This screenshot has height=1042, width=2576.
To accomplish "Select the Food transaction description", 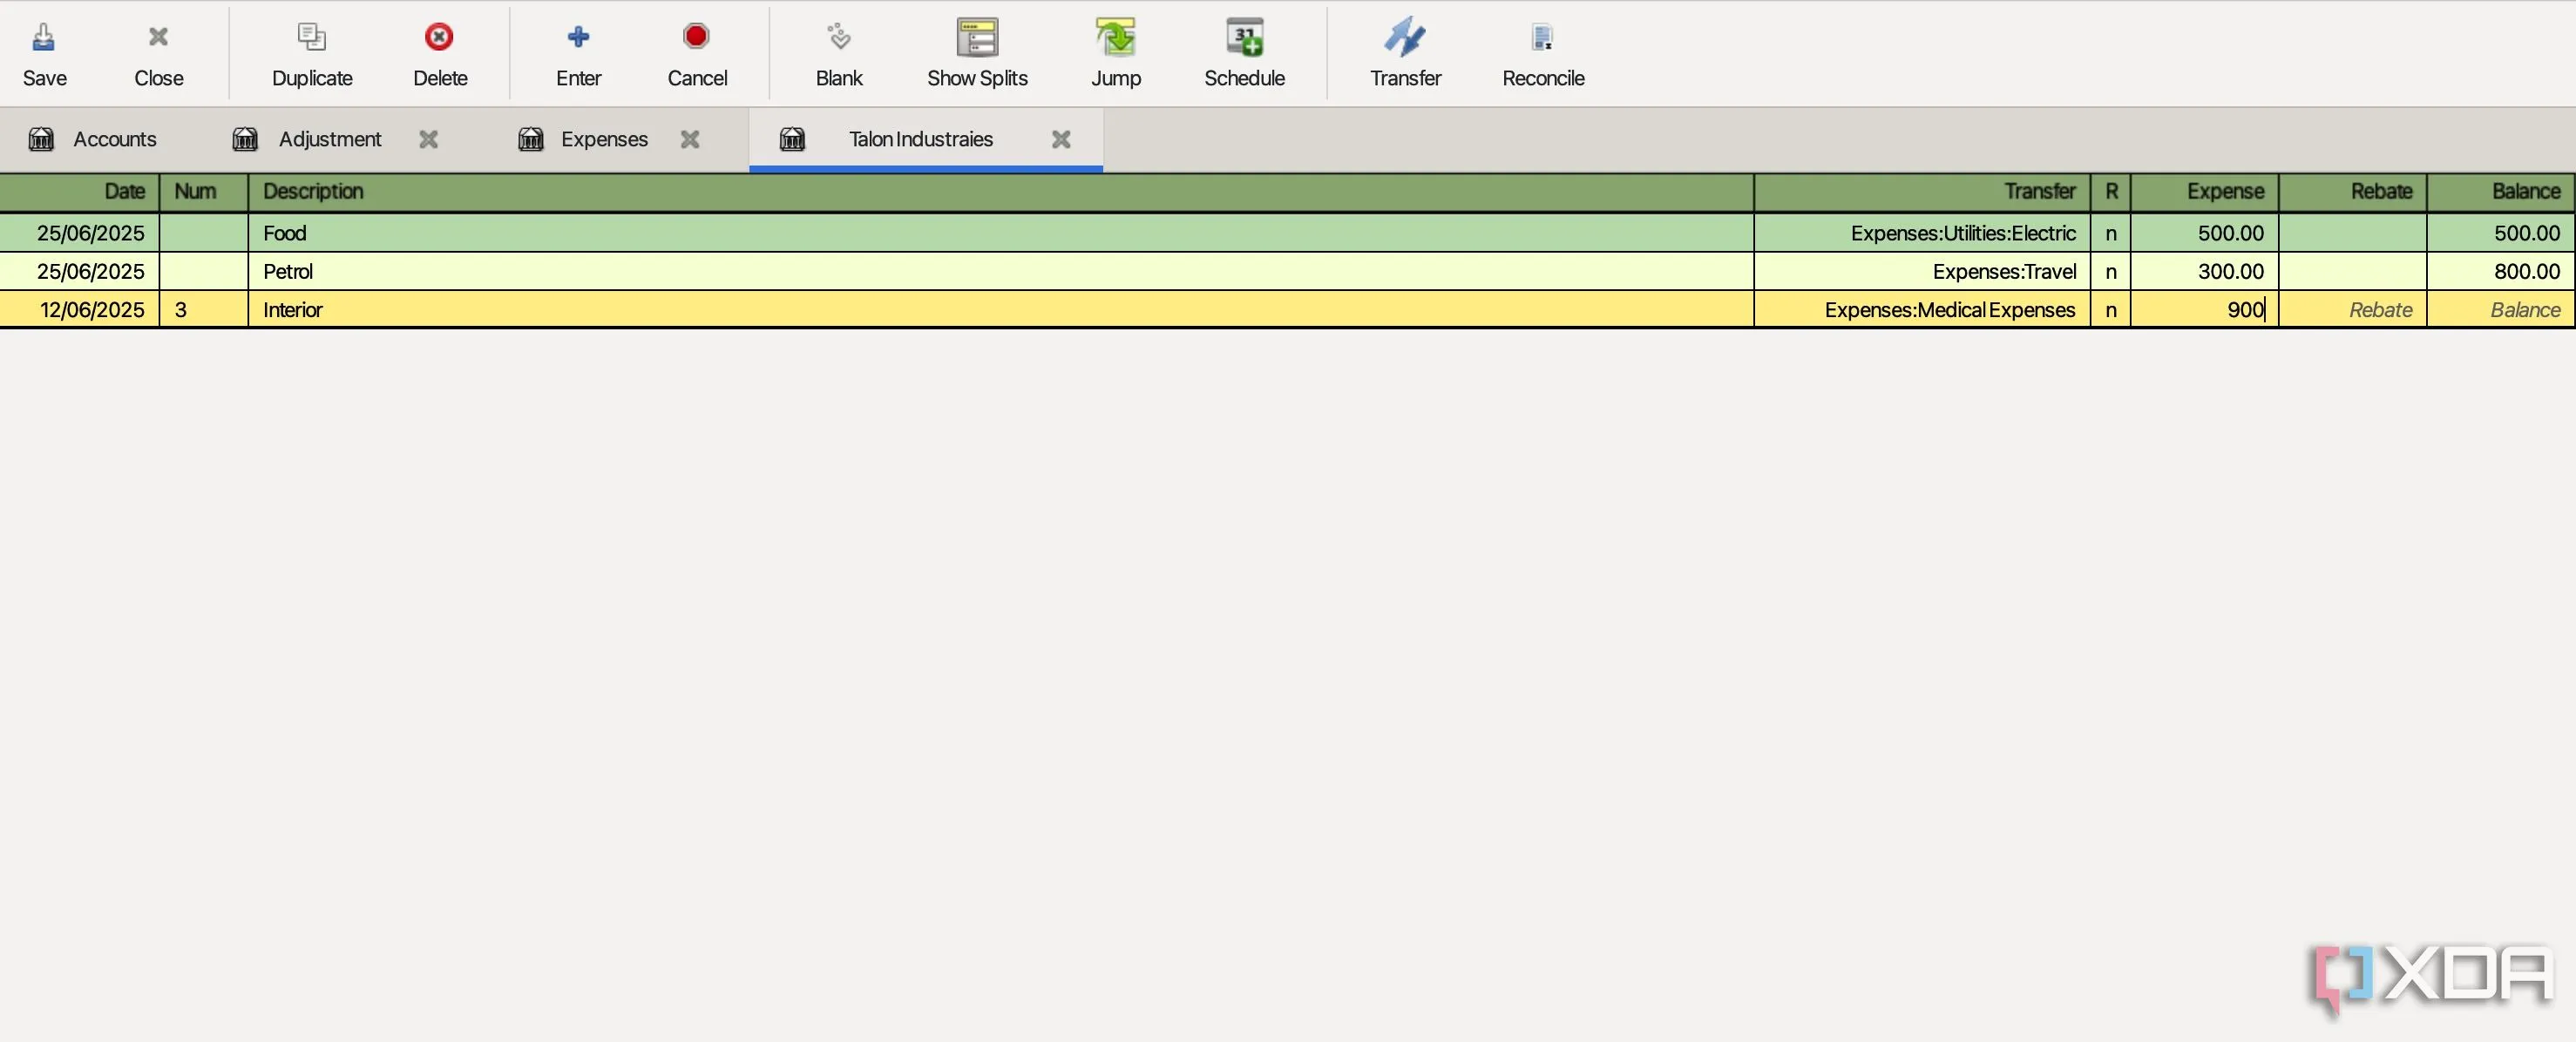I will [285, 233].
